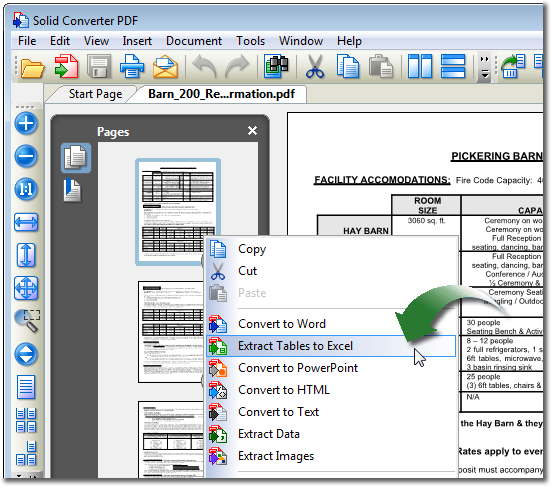Select the second page thumbnail

click(172, 332)
